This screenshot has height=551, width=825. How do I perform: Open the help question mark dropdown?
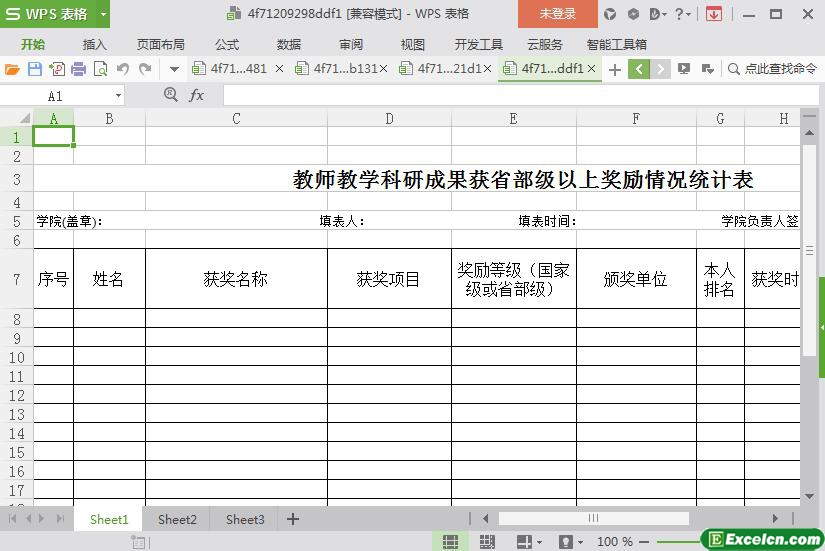click(x=682, y=14)
